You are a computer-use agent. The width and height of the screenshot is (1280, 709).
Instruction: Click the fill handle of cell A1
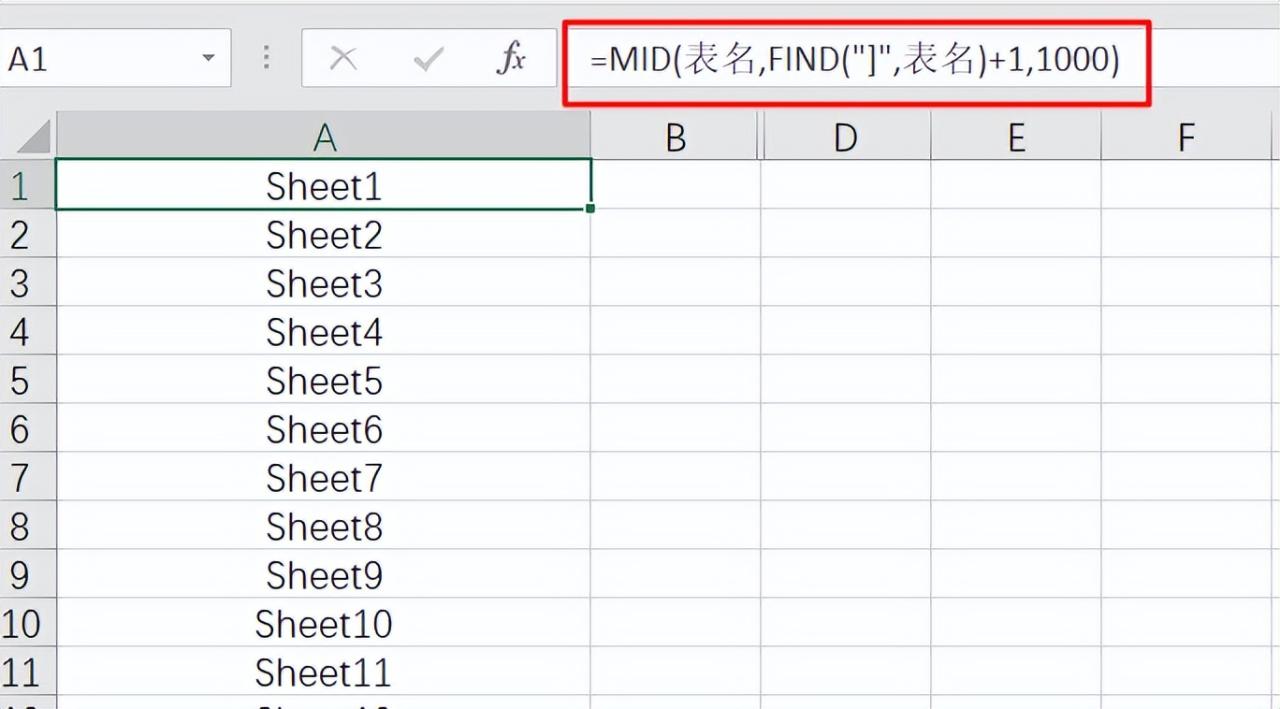coord(591,208)
